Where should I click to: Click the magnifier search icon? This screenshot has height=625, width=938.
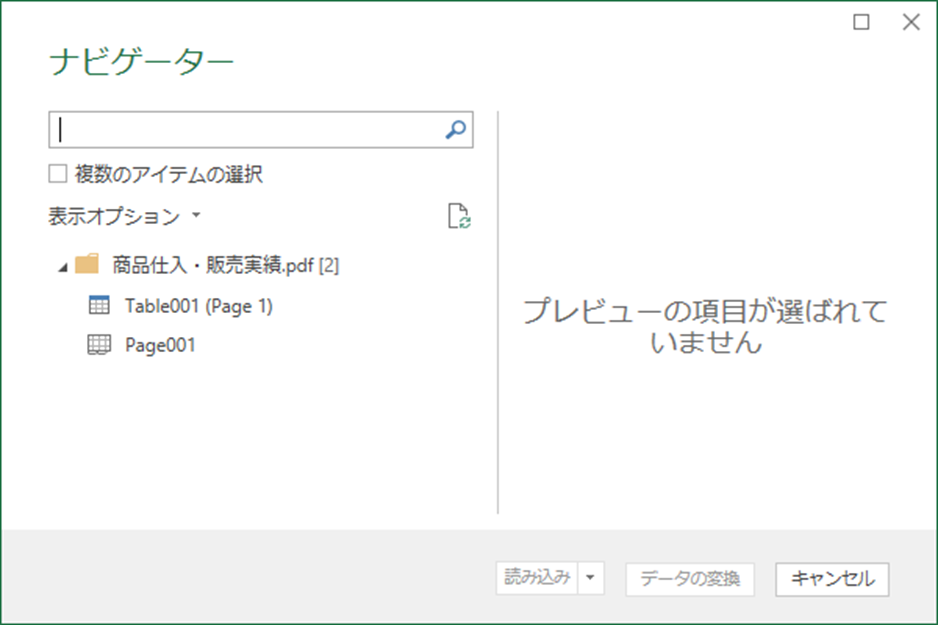[x=455, y=130]
